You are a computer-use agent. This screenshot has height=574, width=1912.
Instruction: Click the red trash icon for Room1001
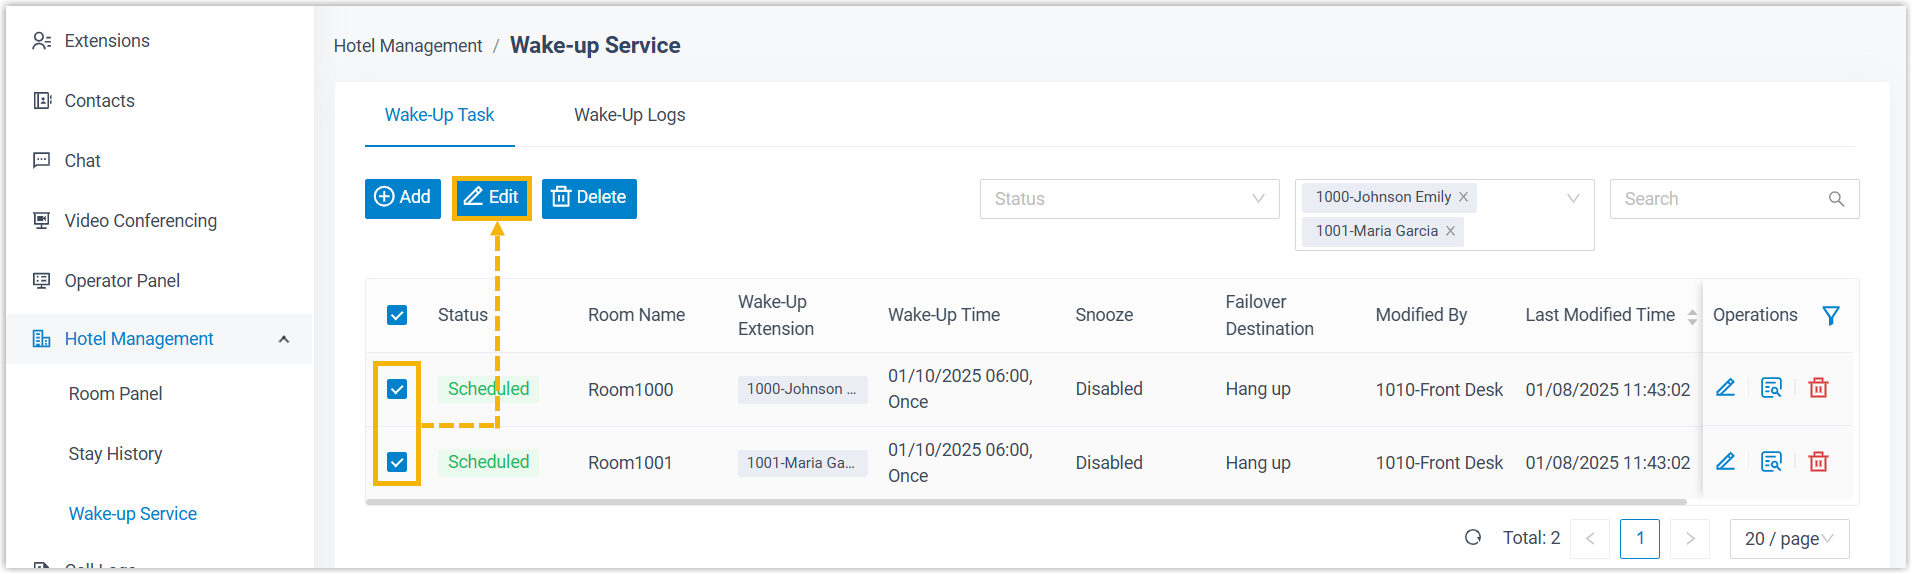(x=1818, y=462)
